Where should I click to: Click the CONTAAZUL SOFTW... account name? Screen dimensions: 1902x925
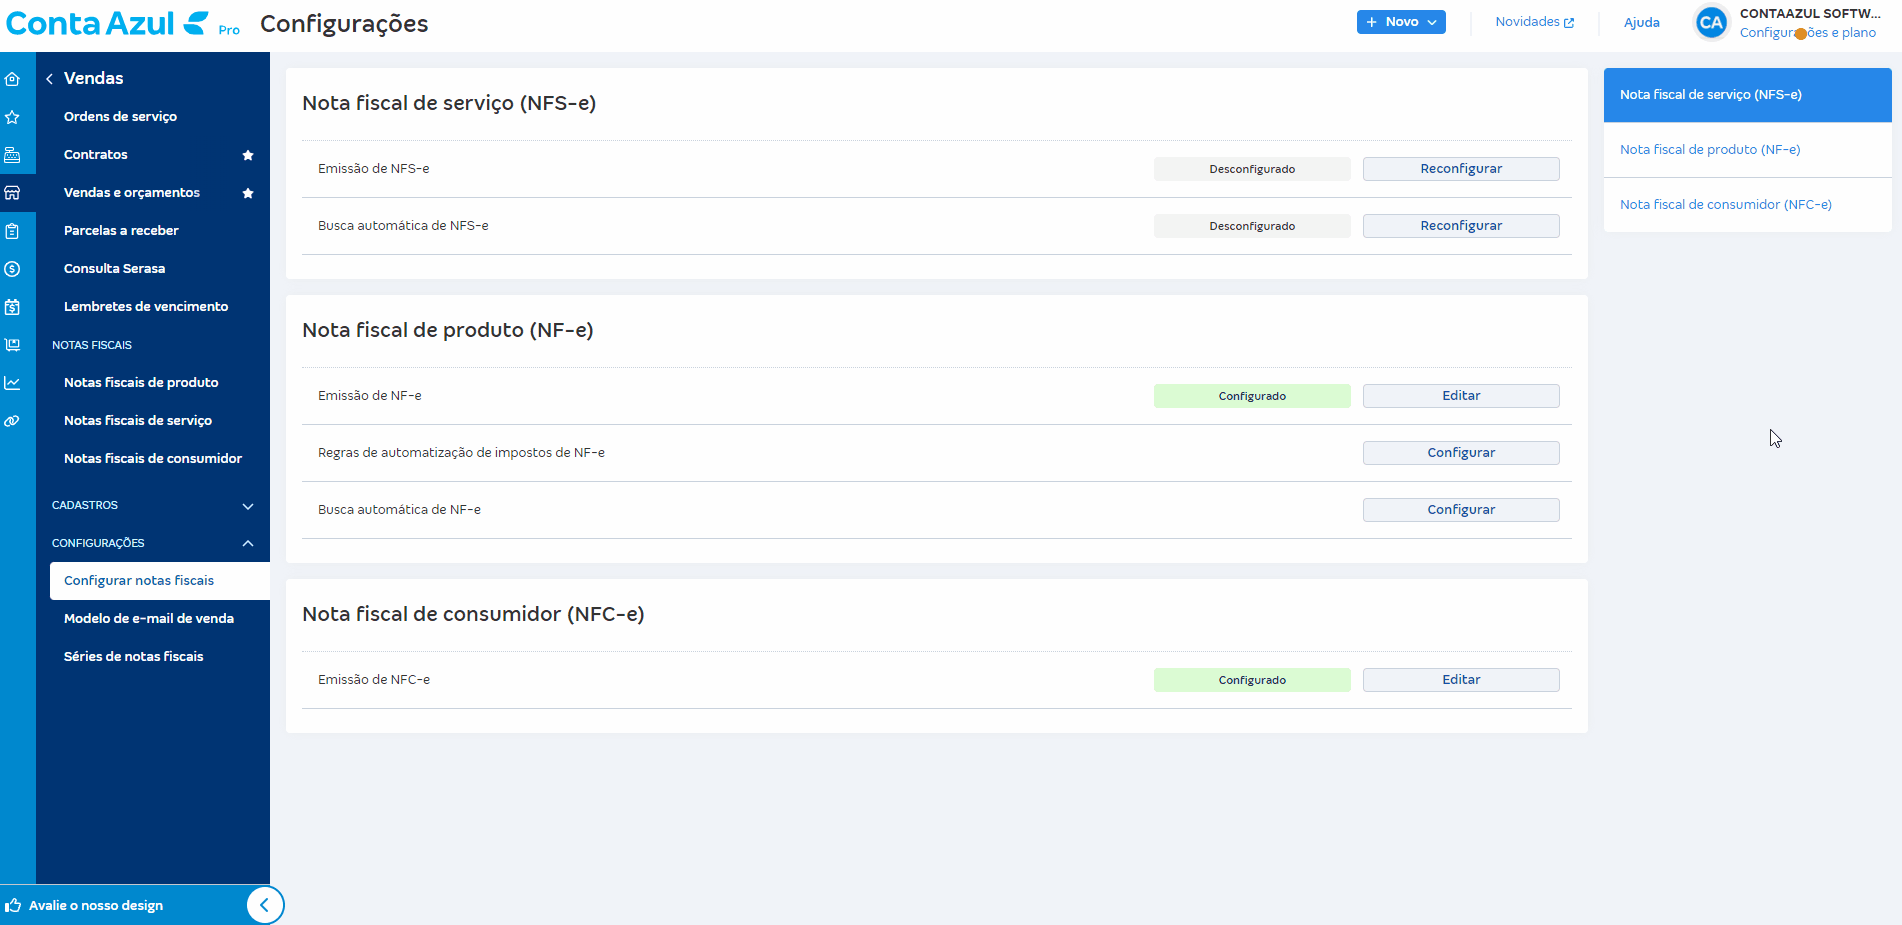[1810, 14]
